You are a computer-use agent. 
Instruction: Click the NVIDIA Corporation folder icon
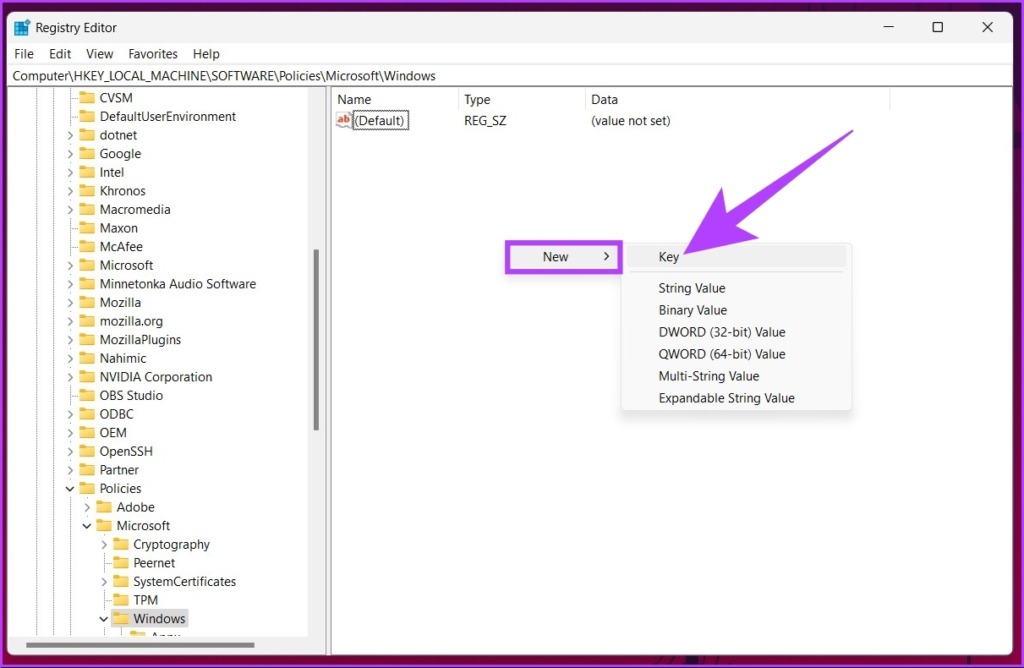(x=87, y=377)
